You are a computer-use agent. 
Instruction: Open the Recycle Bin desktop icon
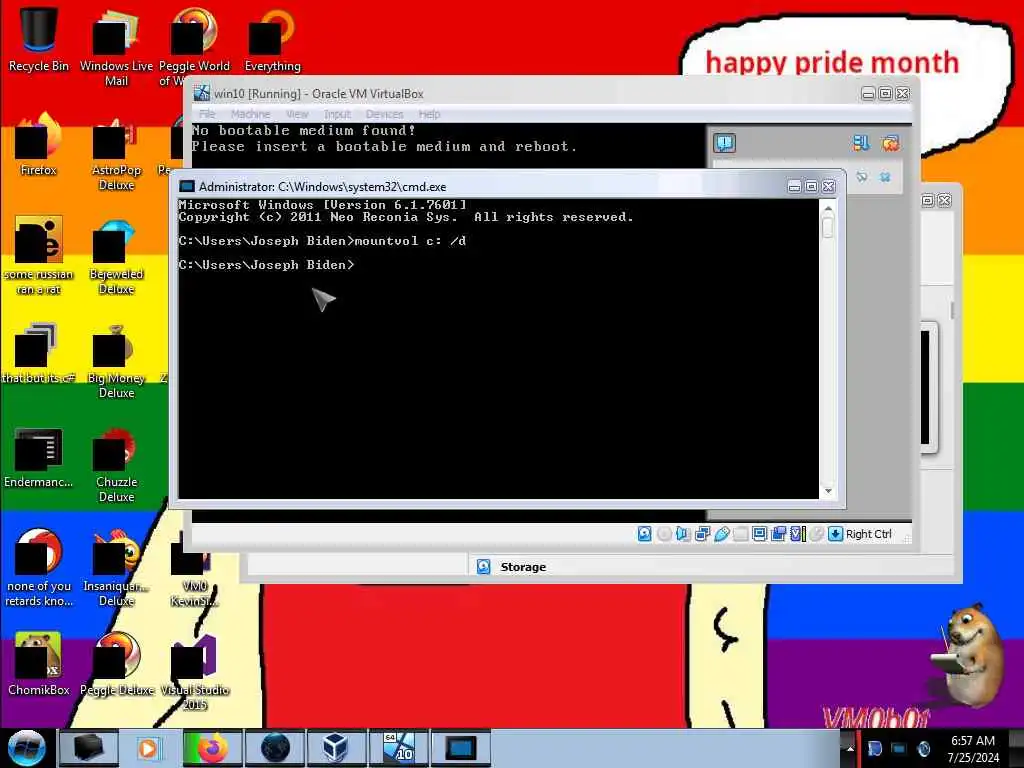tap(39, 39)
